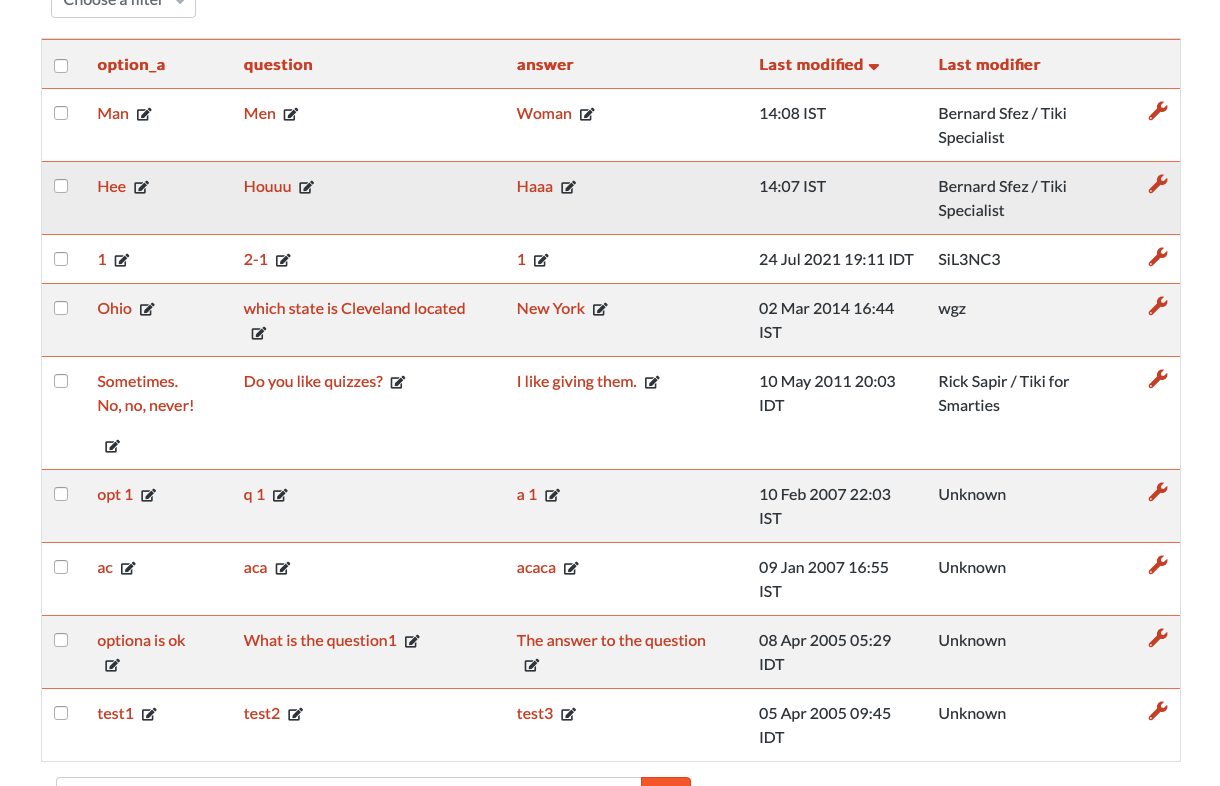Viewport: 1220px width, 786px height.
Task: Open 'The answer to the question' link
Action: tap(611, 640)
